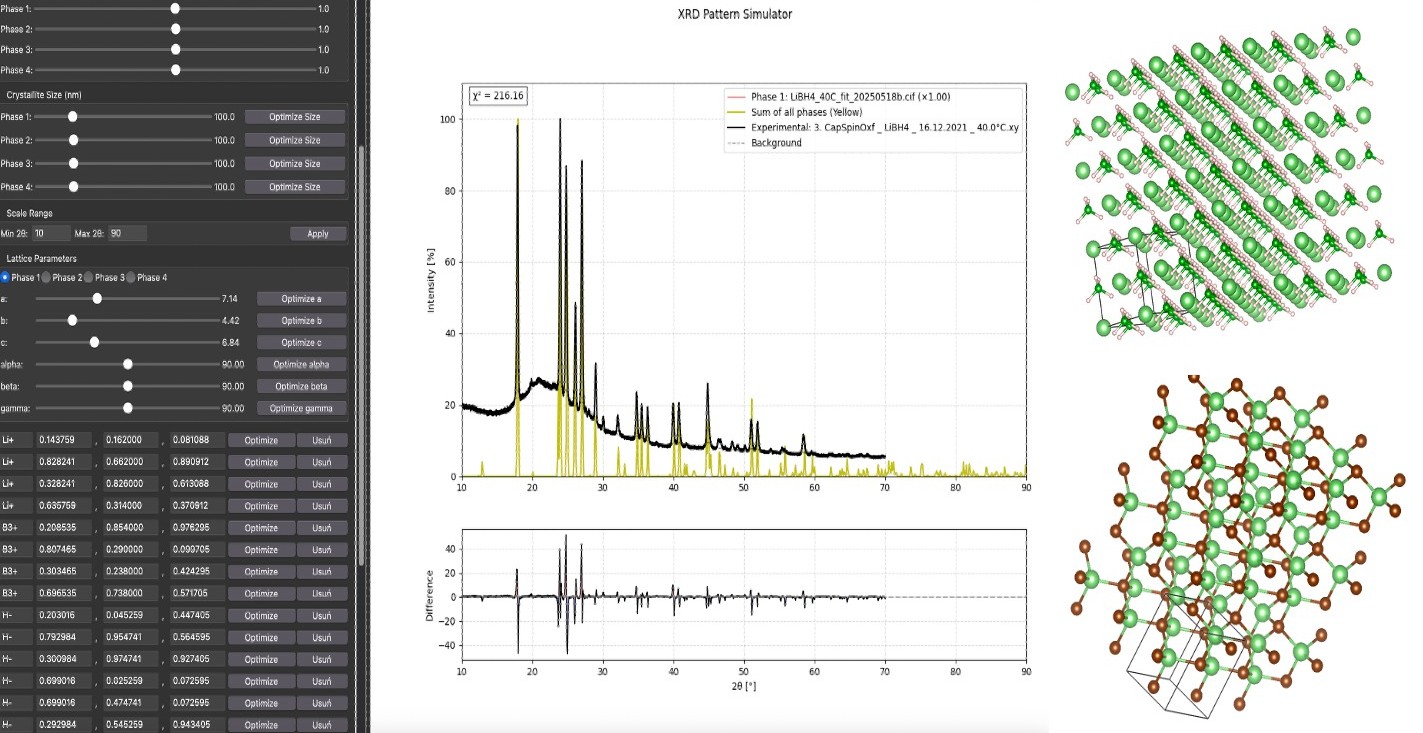1423x733 pixels.
Task: Click Optimize Size for crystallite Phase 3
Action: click(295, 163)
